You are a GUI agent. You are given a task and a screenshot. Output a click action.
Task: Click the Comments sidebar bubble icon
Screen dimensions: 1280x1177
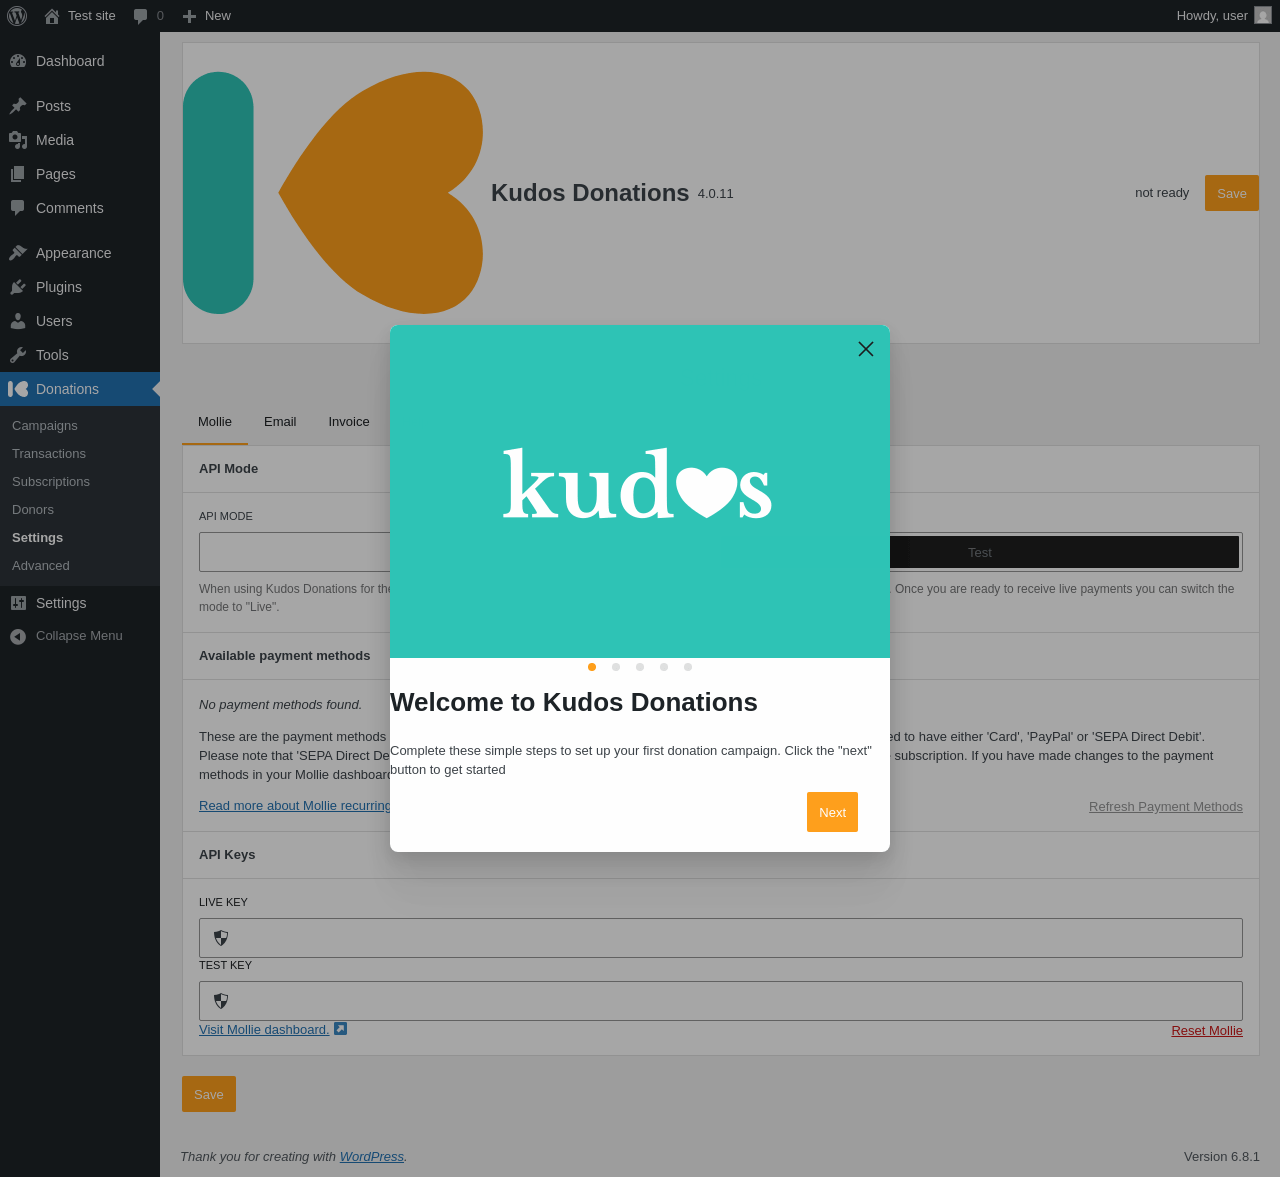[x=18, y=208]
